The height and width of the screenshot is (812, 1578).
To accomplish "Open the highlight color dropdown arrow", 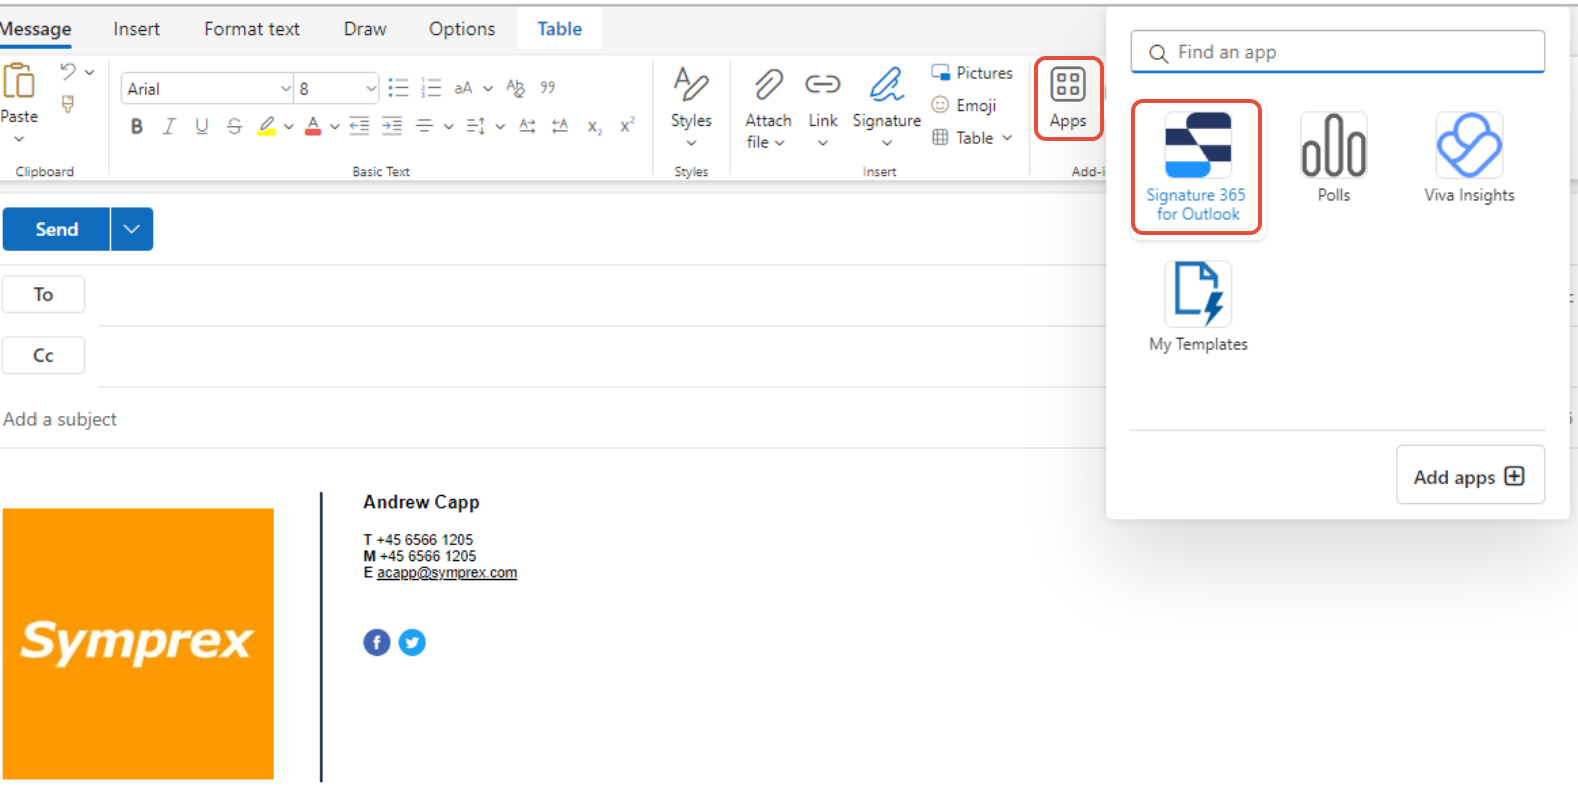I will click(x=288, y=126).
